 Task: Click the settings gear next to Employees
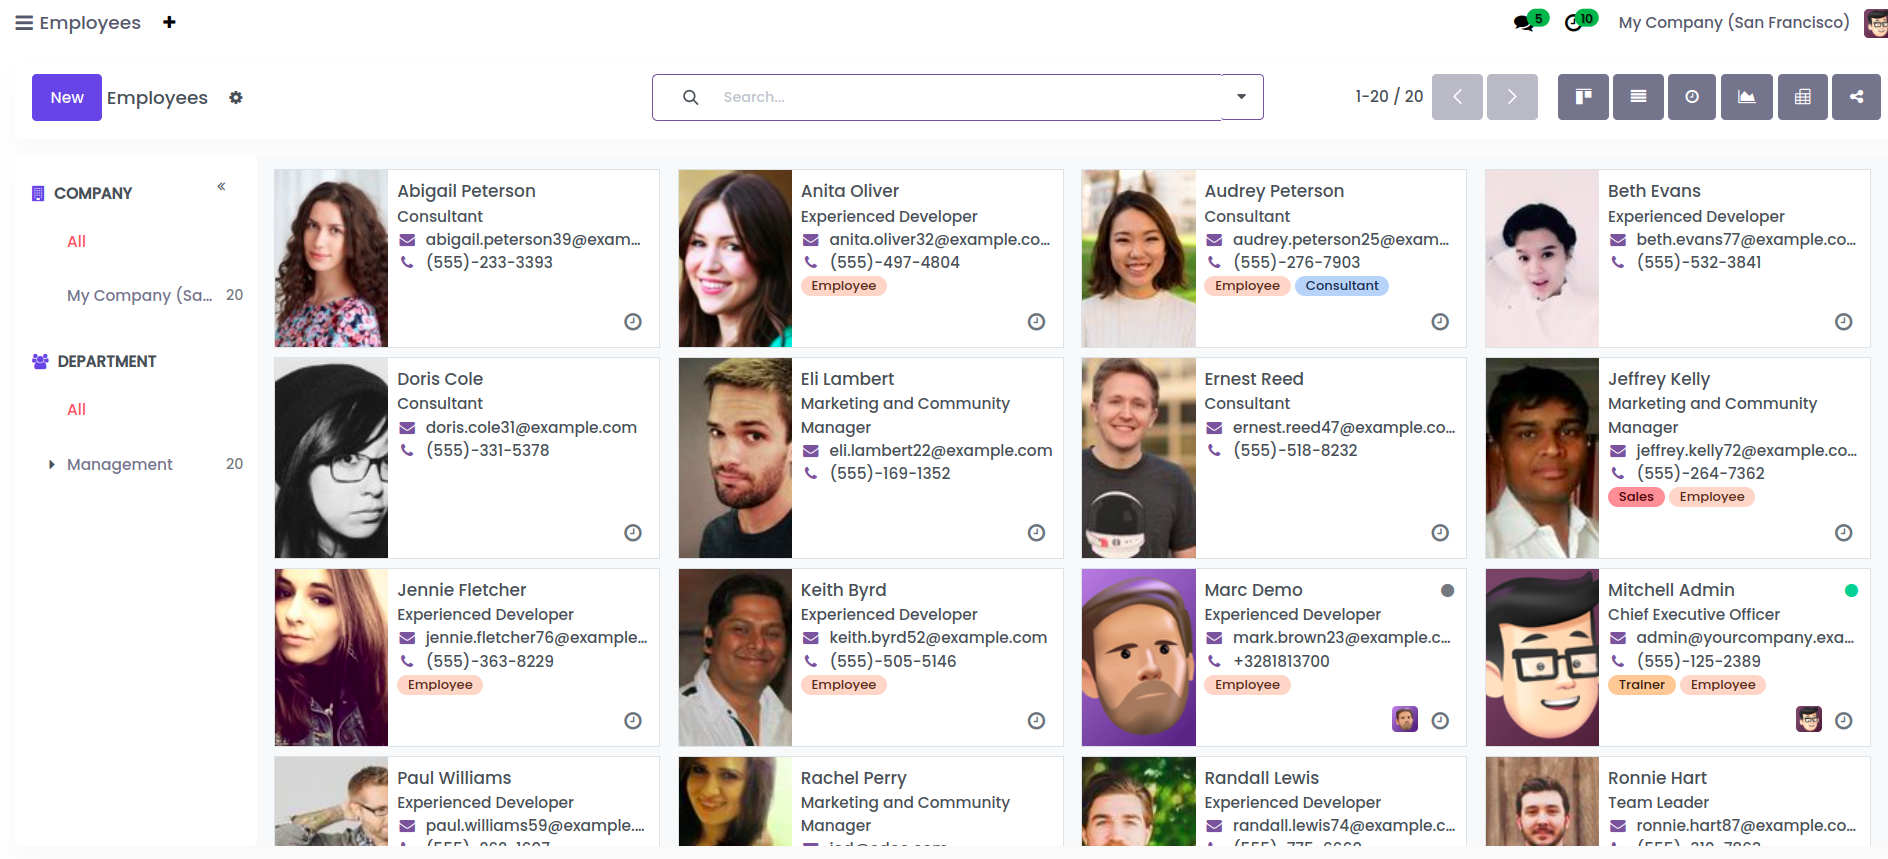pos(236,98)
